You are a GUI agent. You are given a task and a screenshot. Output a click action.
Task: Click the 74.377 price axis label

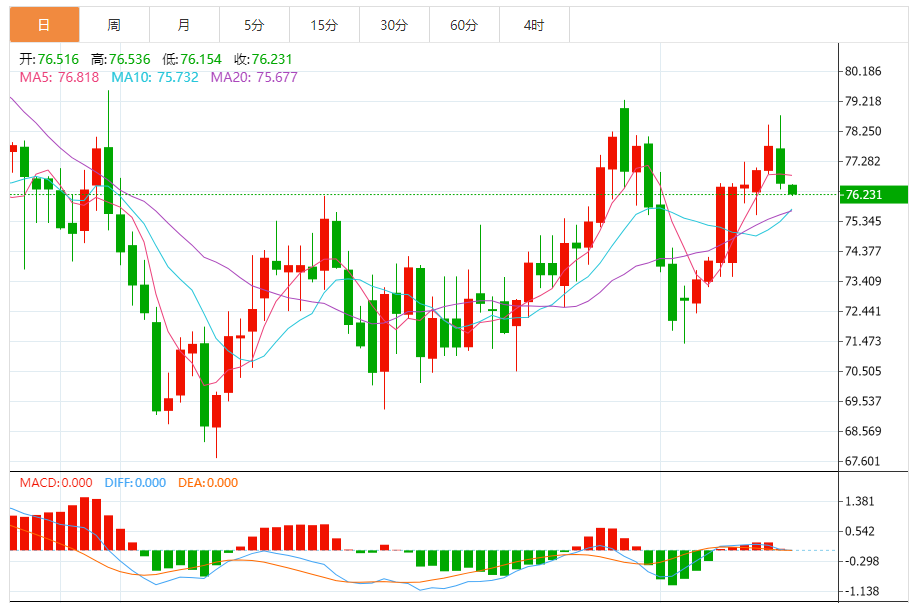[x=863, y=251]
